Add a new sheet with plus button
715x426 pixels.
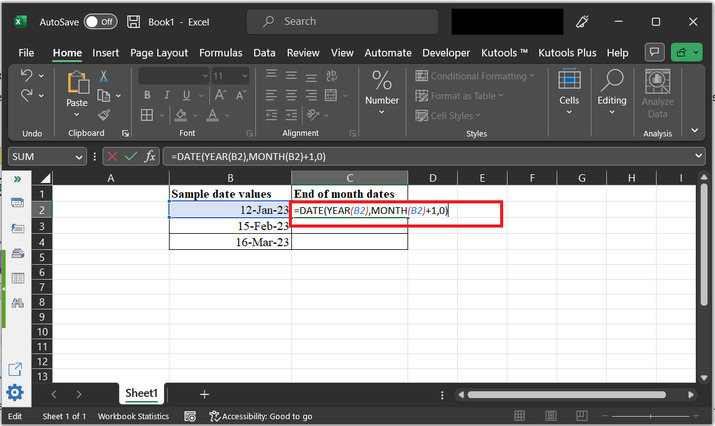pyautogui.click(x=204, y=394)
